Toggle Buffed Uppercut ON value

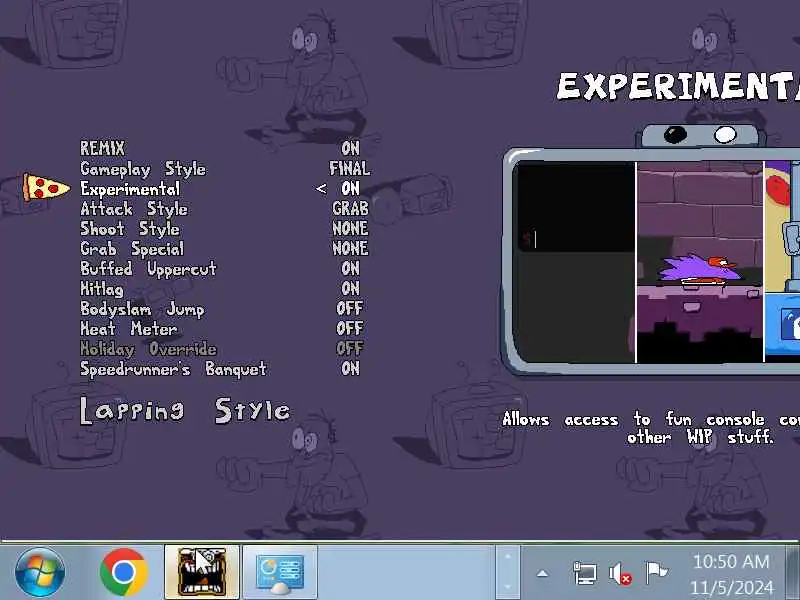tap(350, 268)
